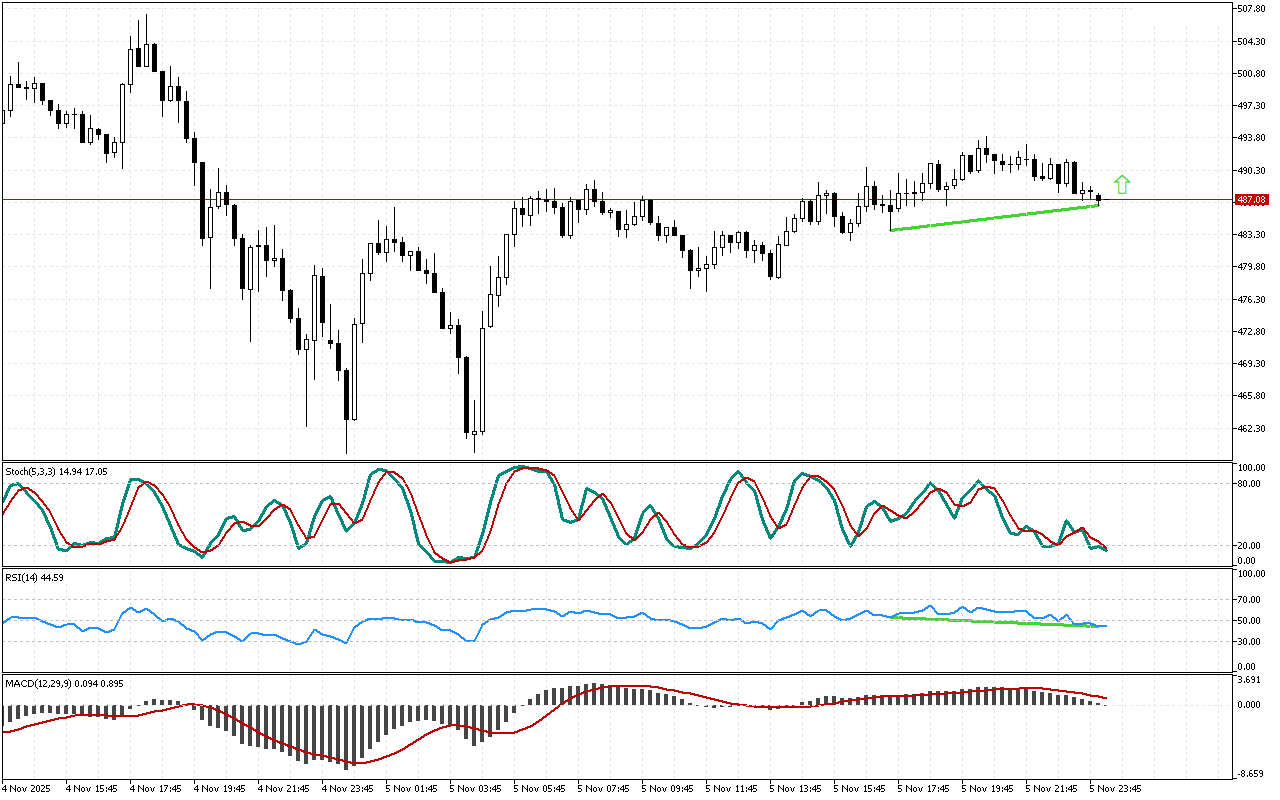Click the 462.30 price scale value
The width and height of the screenshot is (1280, 800).
pyautogui.click(x=1252, y=429)
